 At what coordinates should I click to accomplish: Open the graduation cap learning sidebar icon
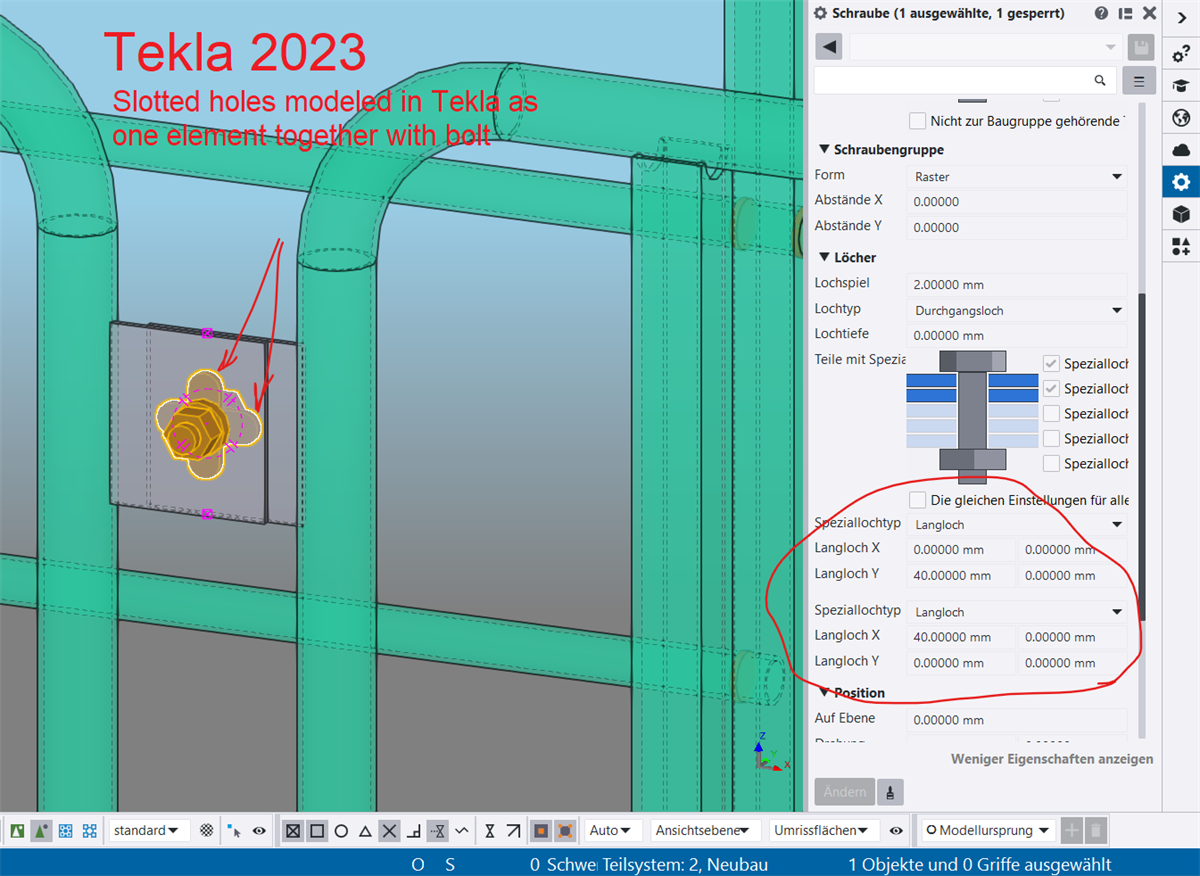point(1181,85)
